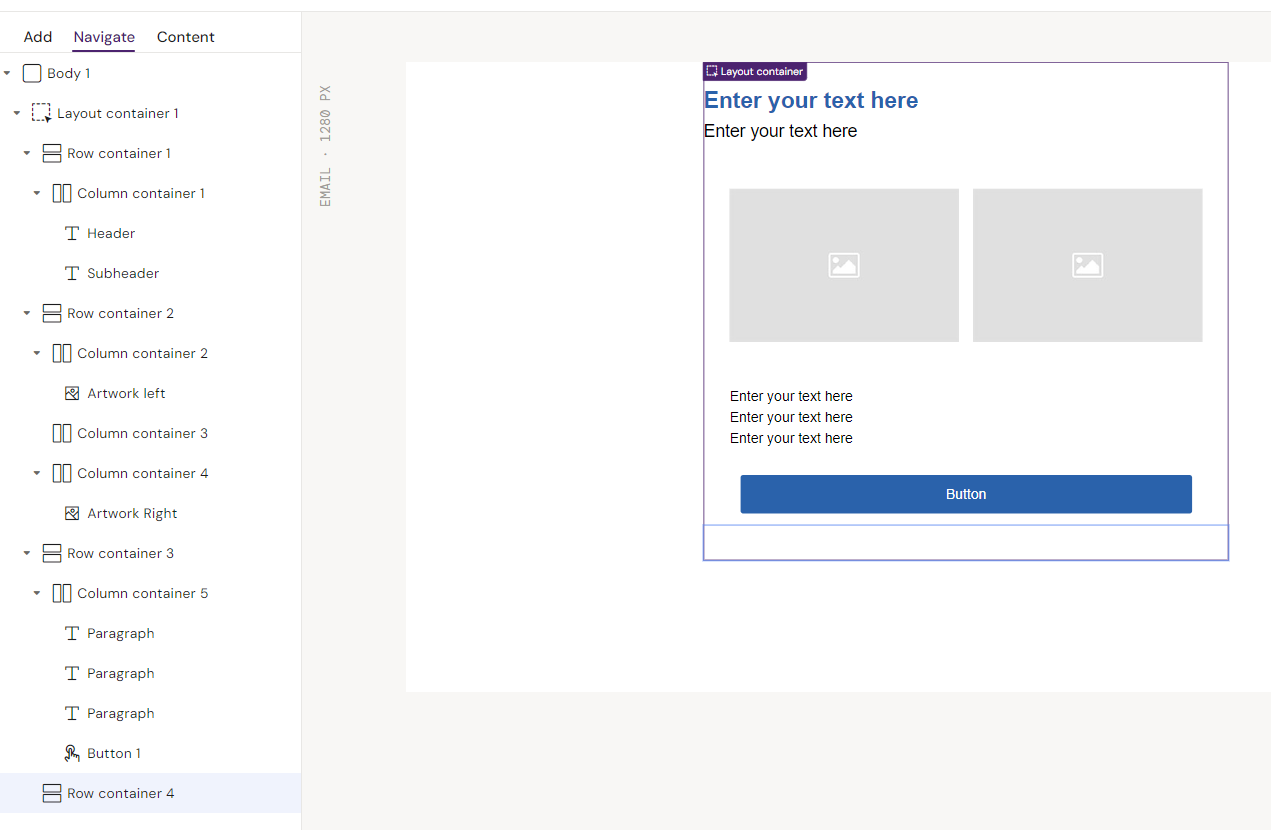Viewport: 1271px width, 830px height.
Task: Click the Column container 3 icon
Action: pyautogui.click(x=62, y=433)
